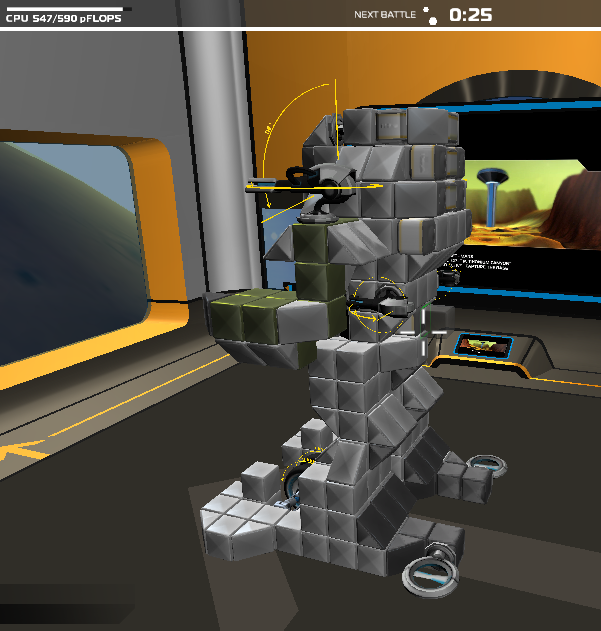Select the green armor blocks on left arm
The image size is (601, 631).
[x=244, y=317]
